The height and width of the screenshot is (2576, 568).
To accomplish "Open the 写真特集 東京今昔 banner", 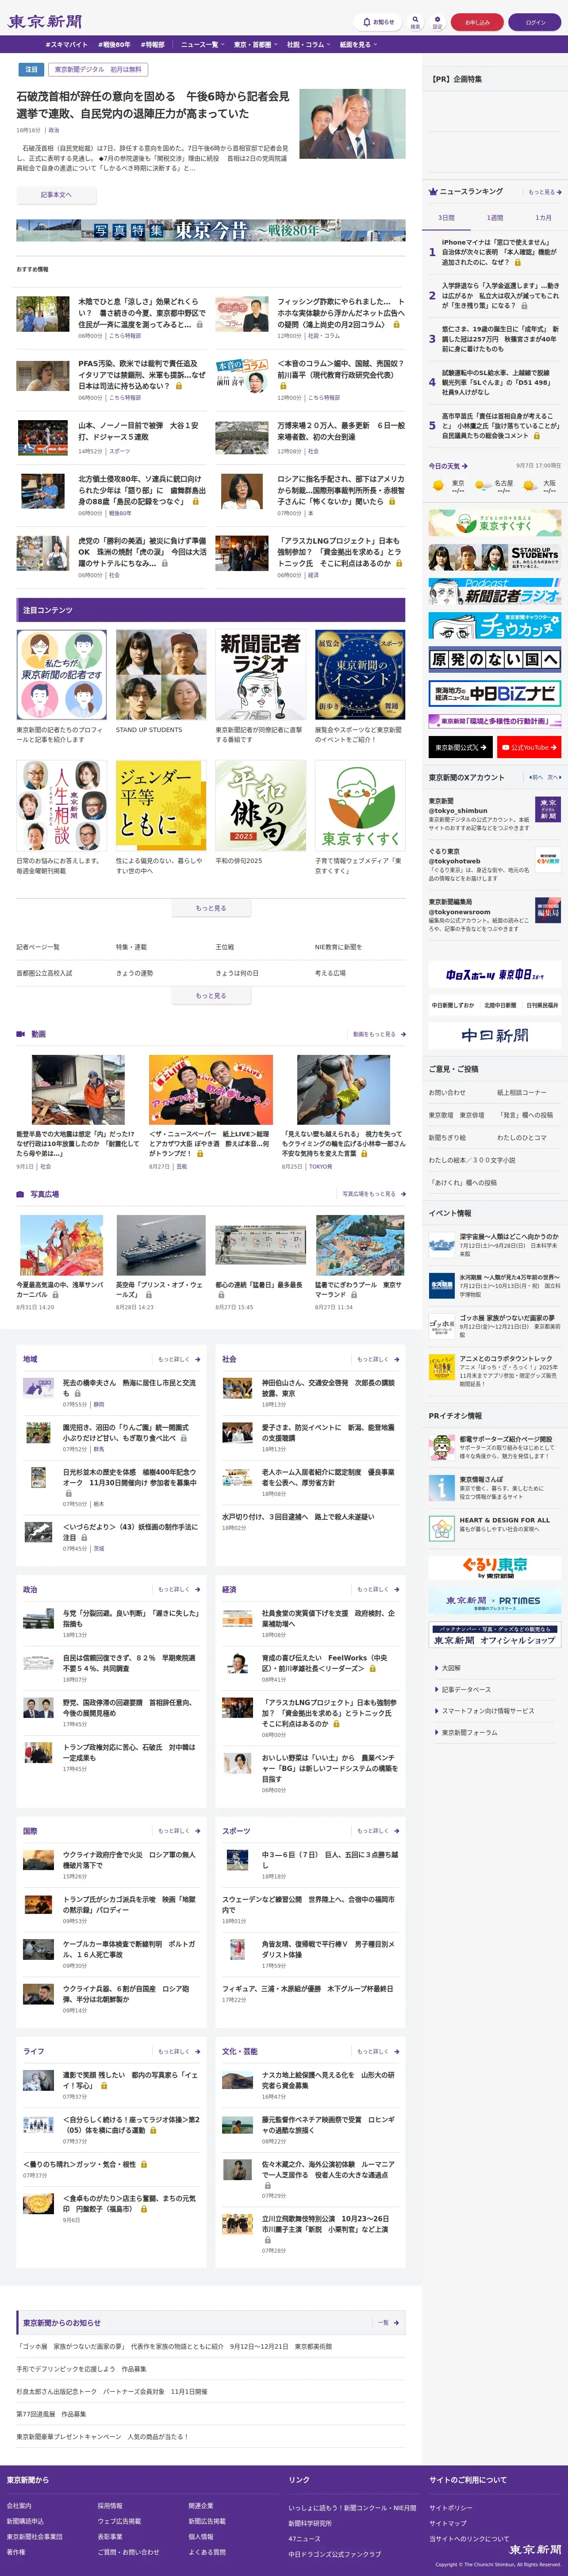I will (x=211, y=230).
